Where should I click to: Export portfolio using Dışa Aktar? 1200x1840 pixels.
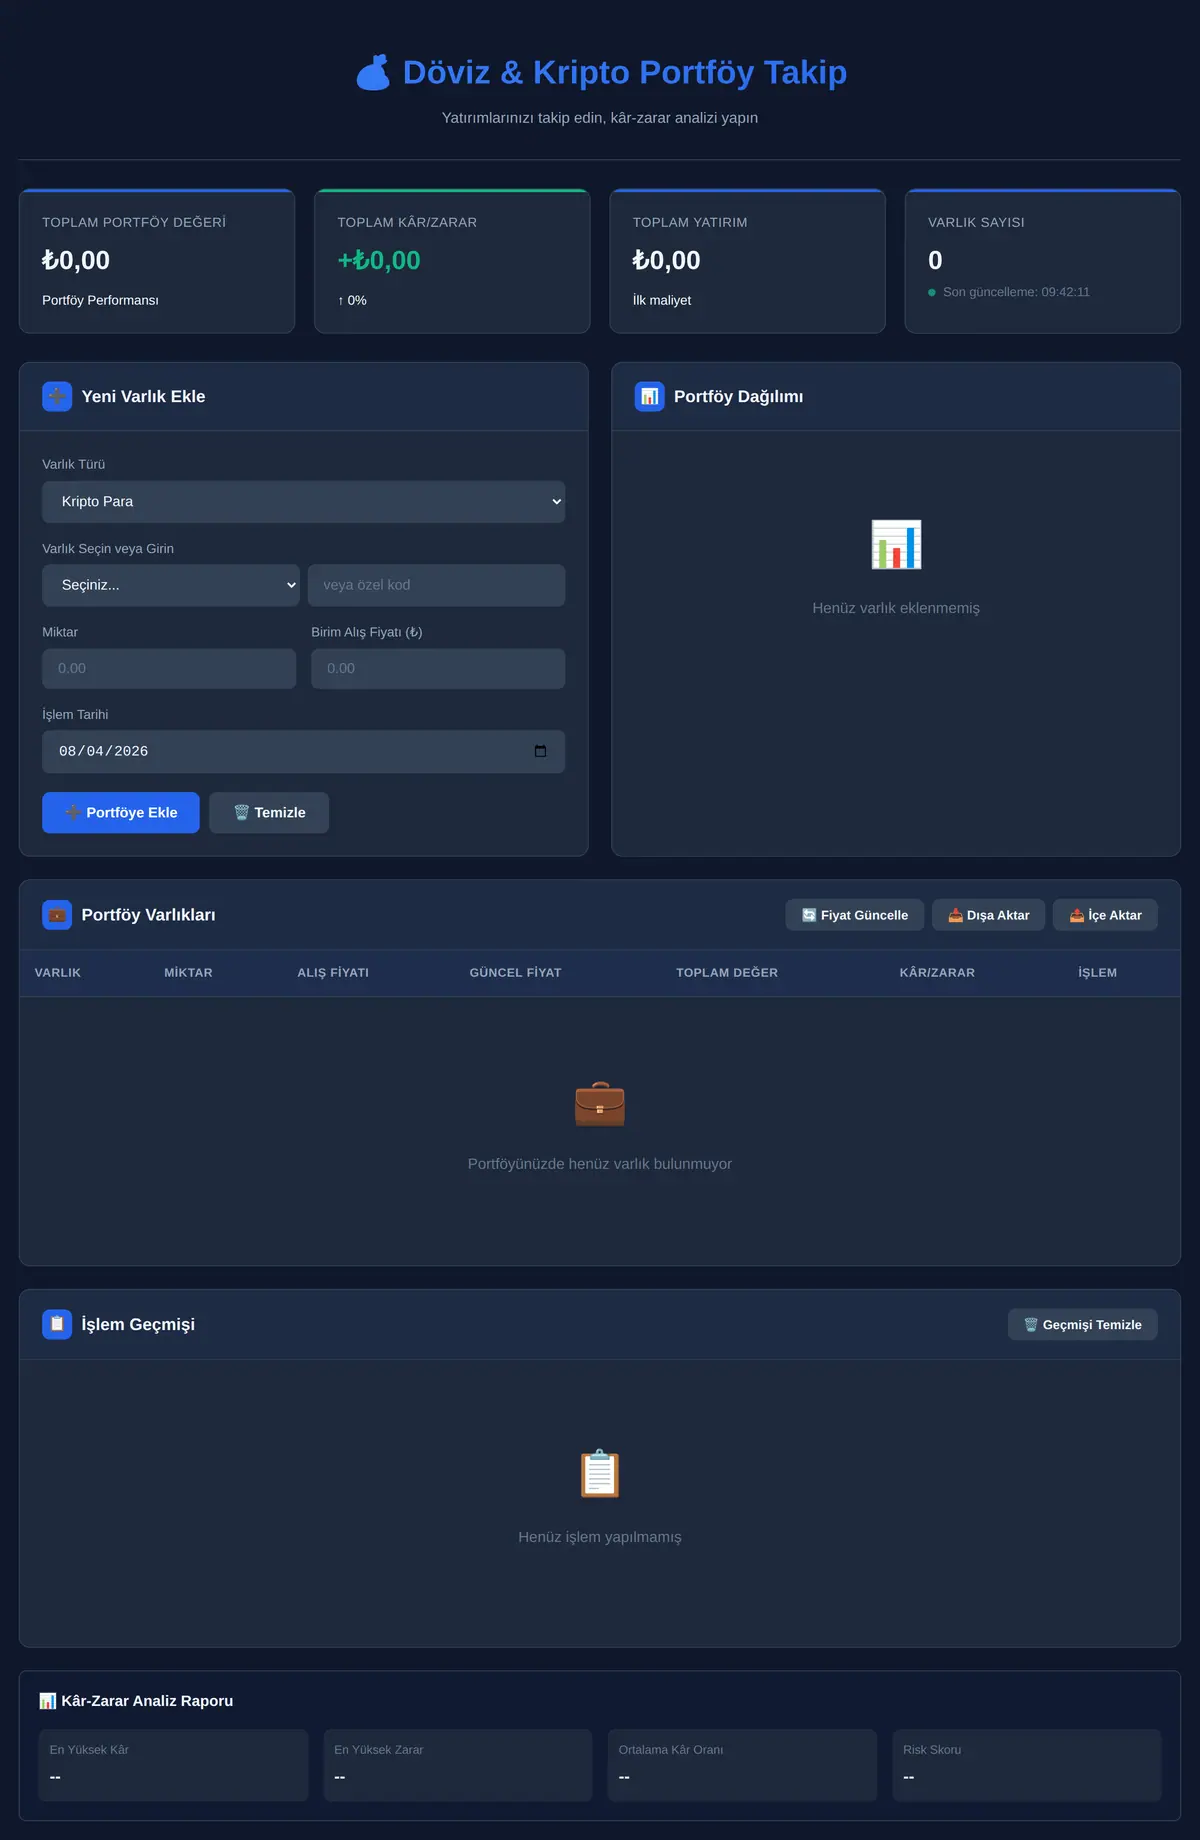[x=988, y=915]
